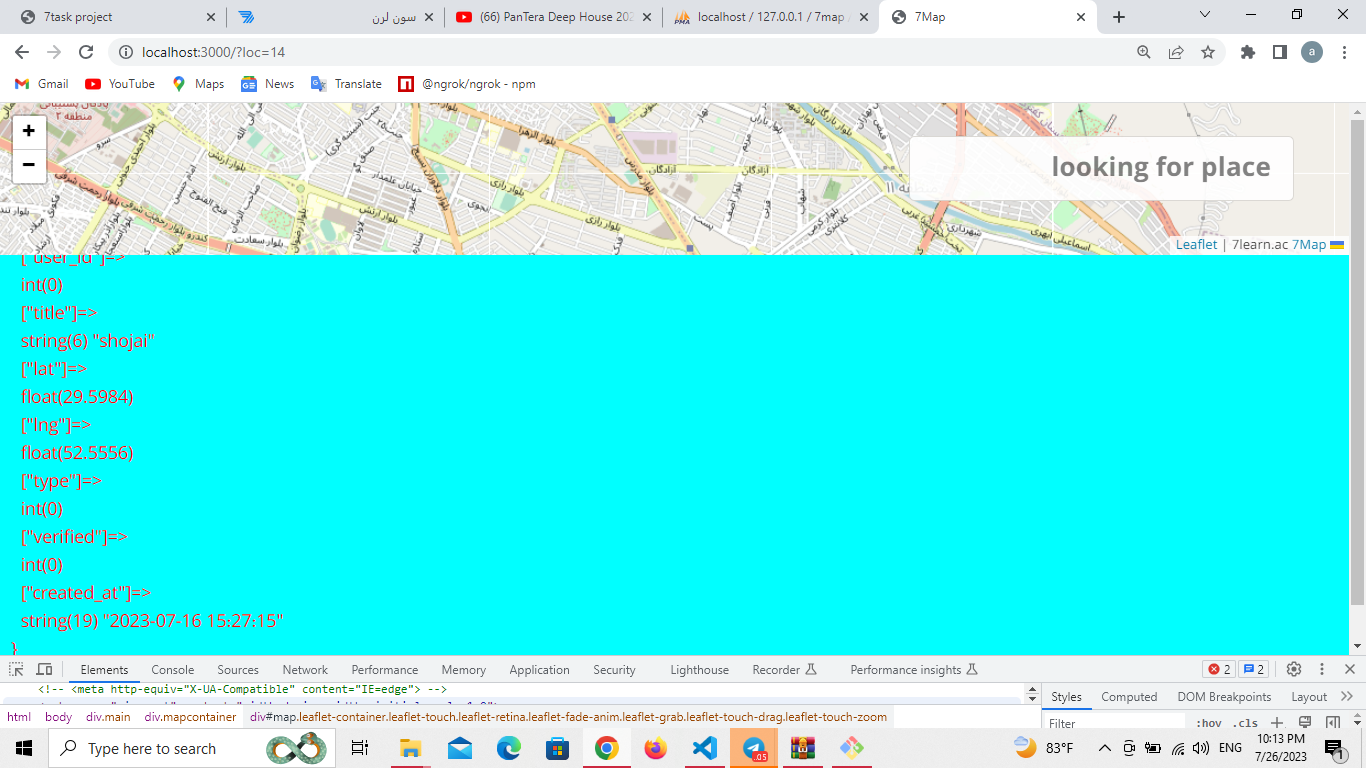
Task: Close the DevTools panel
Action: click(1349, 670)
